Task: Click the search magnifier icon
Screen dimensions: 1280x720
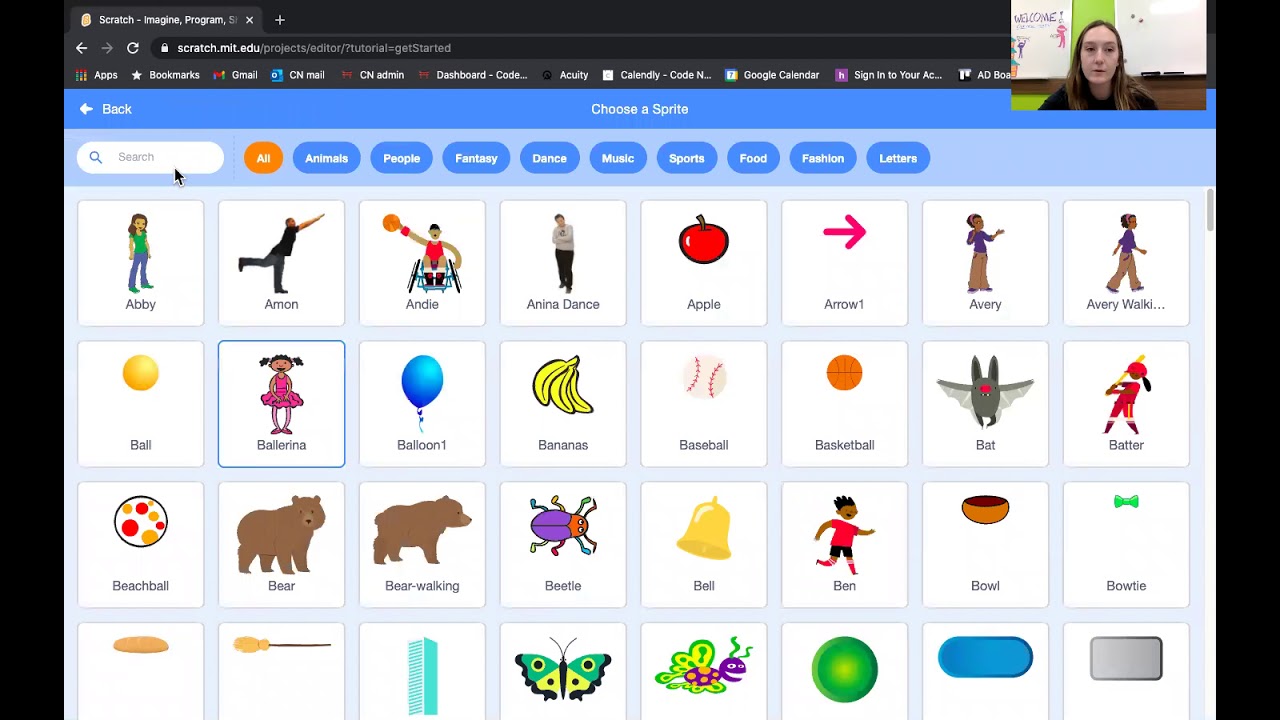Action: 96,157
